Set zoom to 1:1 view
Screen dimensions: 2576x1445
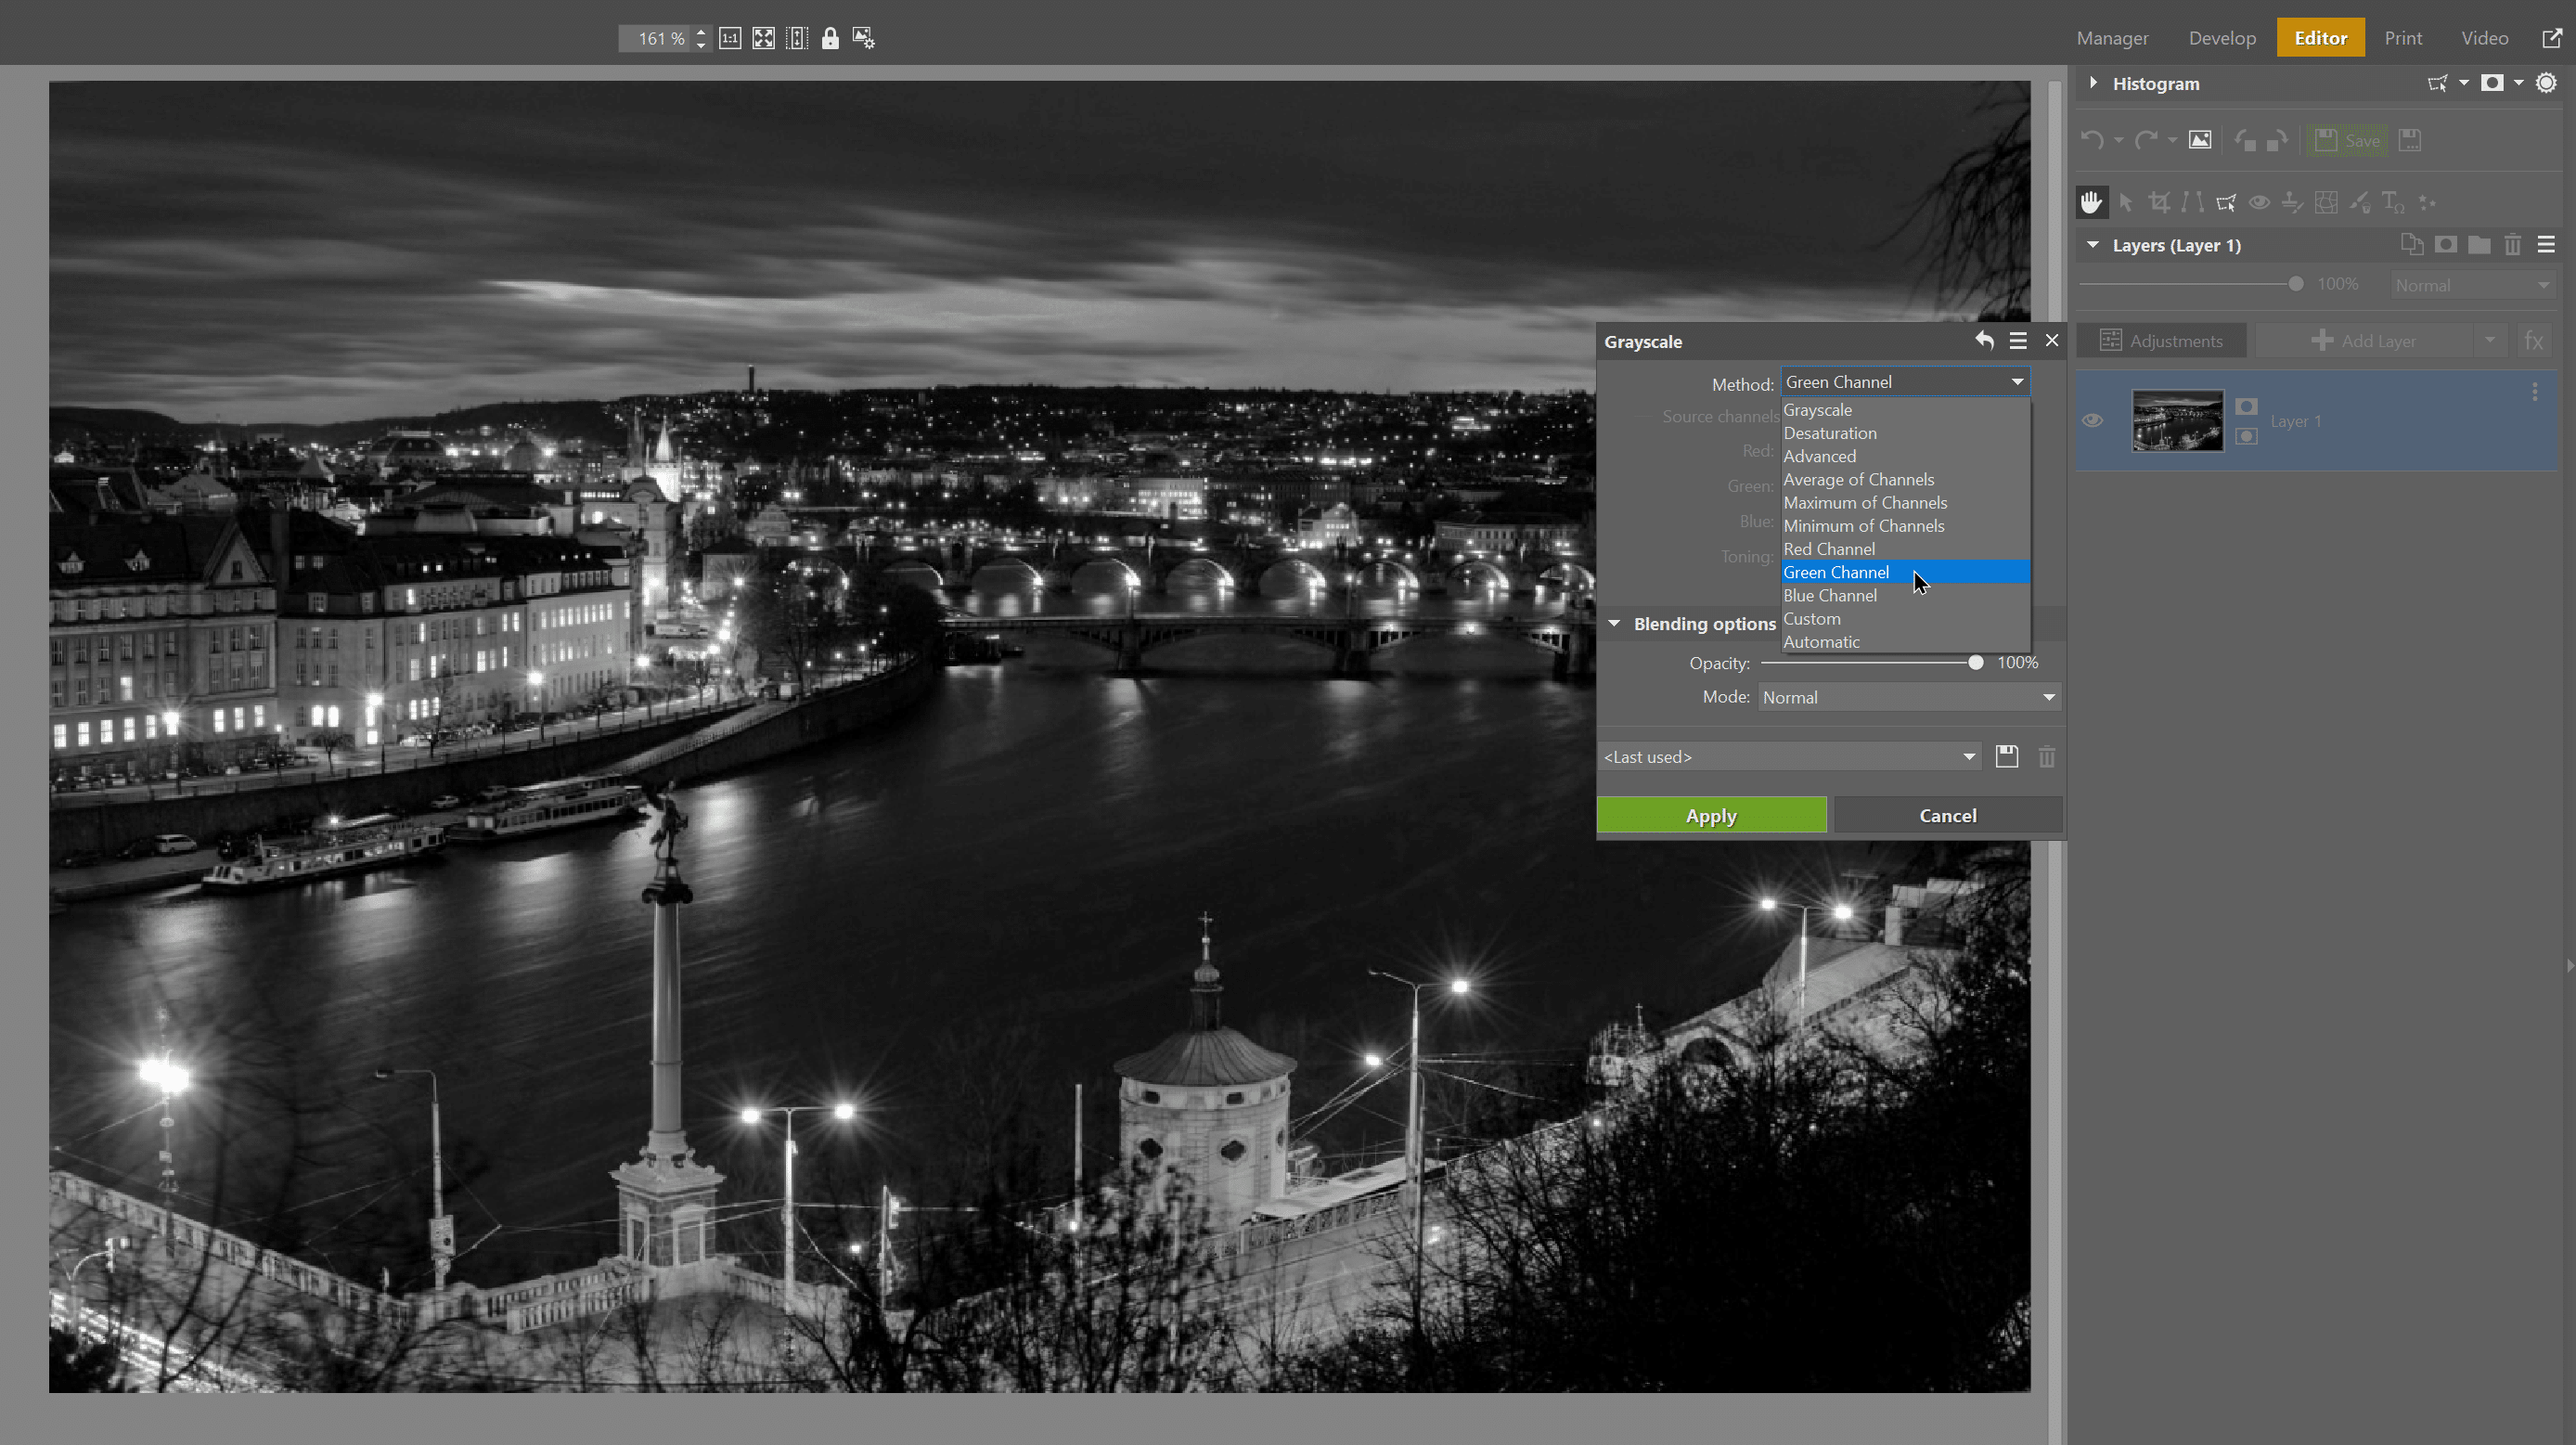tap(730, 38)
